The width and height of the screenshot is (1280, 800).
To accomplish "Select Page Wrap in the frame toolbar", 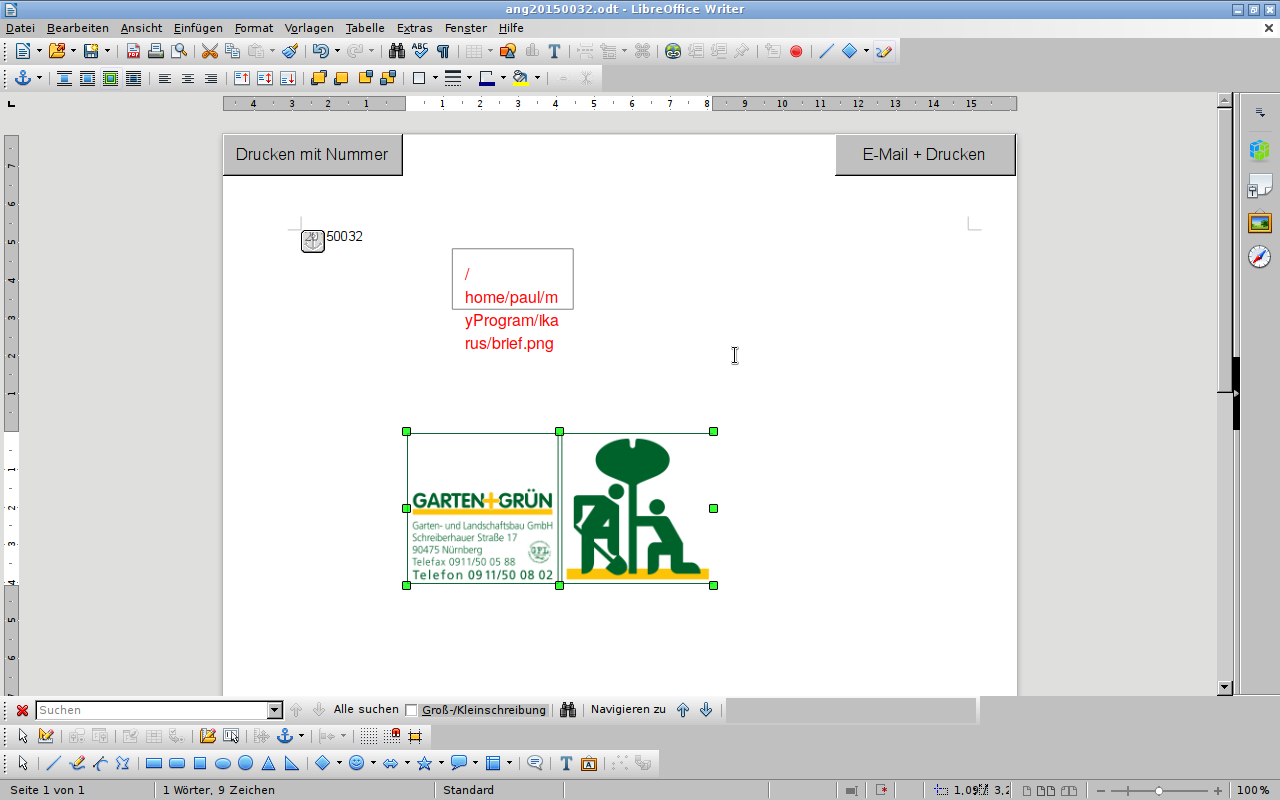I will pyautogui.click(x=87, y=78).
